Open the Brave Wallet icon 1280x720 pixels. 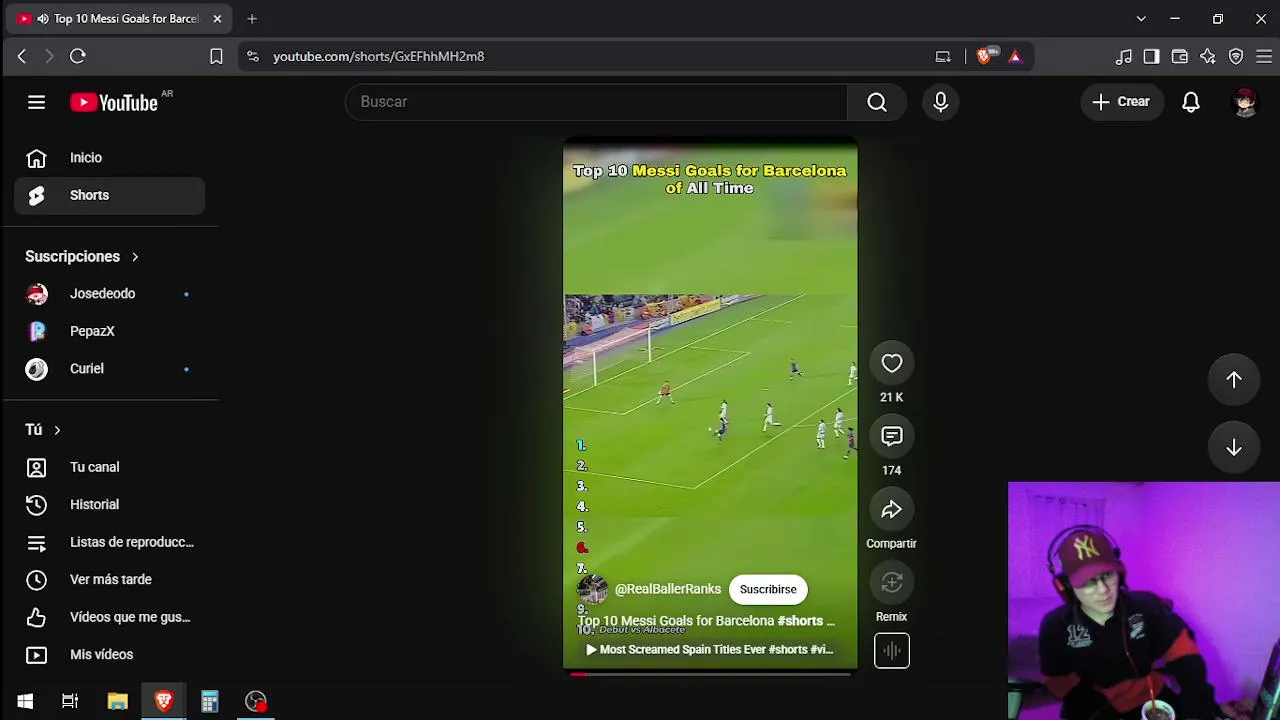click(1180, 56)
